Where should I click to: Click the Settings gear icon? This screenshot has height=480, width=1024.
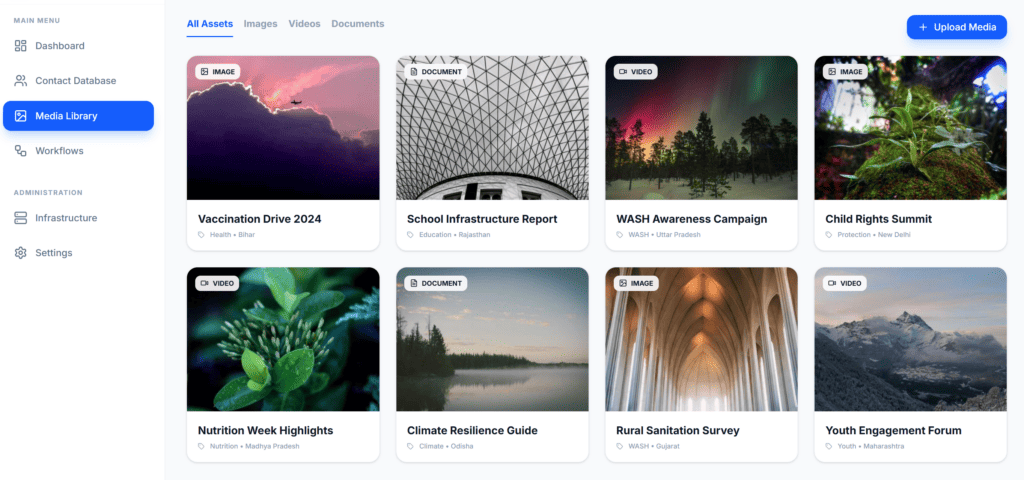[21, 253]
